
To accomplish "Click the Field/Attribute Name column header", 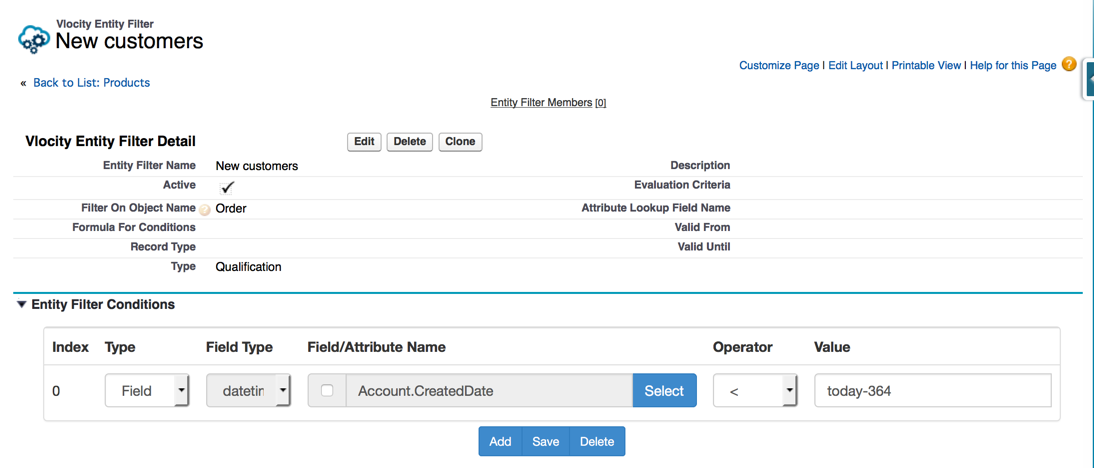I will click(x=376, y=347).
